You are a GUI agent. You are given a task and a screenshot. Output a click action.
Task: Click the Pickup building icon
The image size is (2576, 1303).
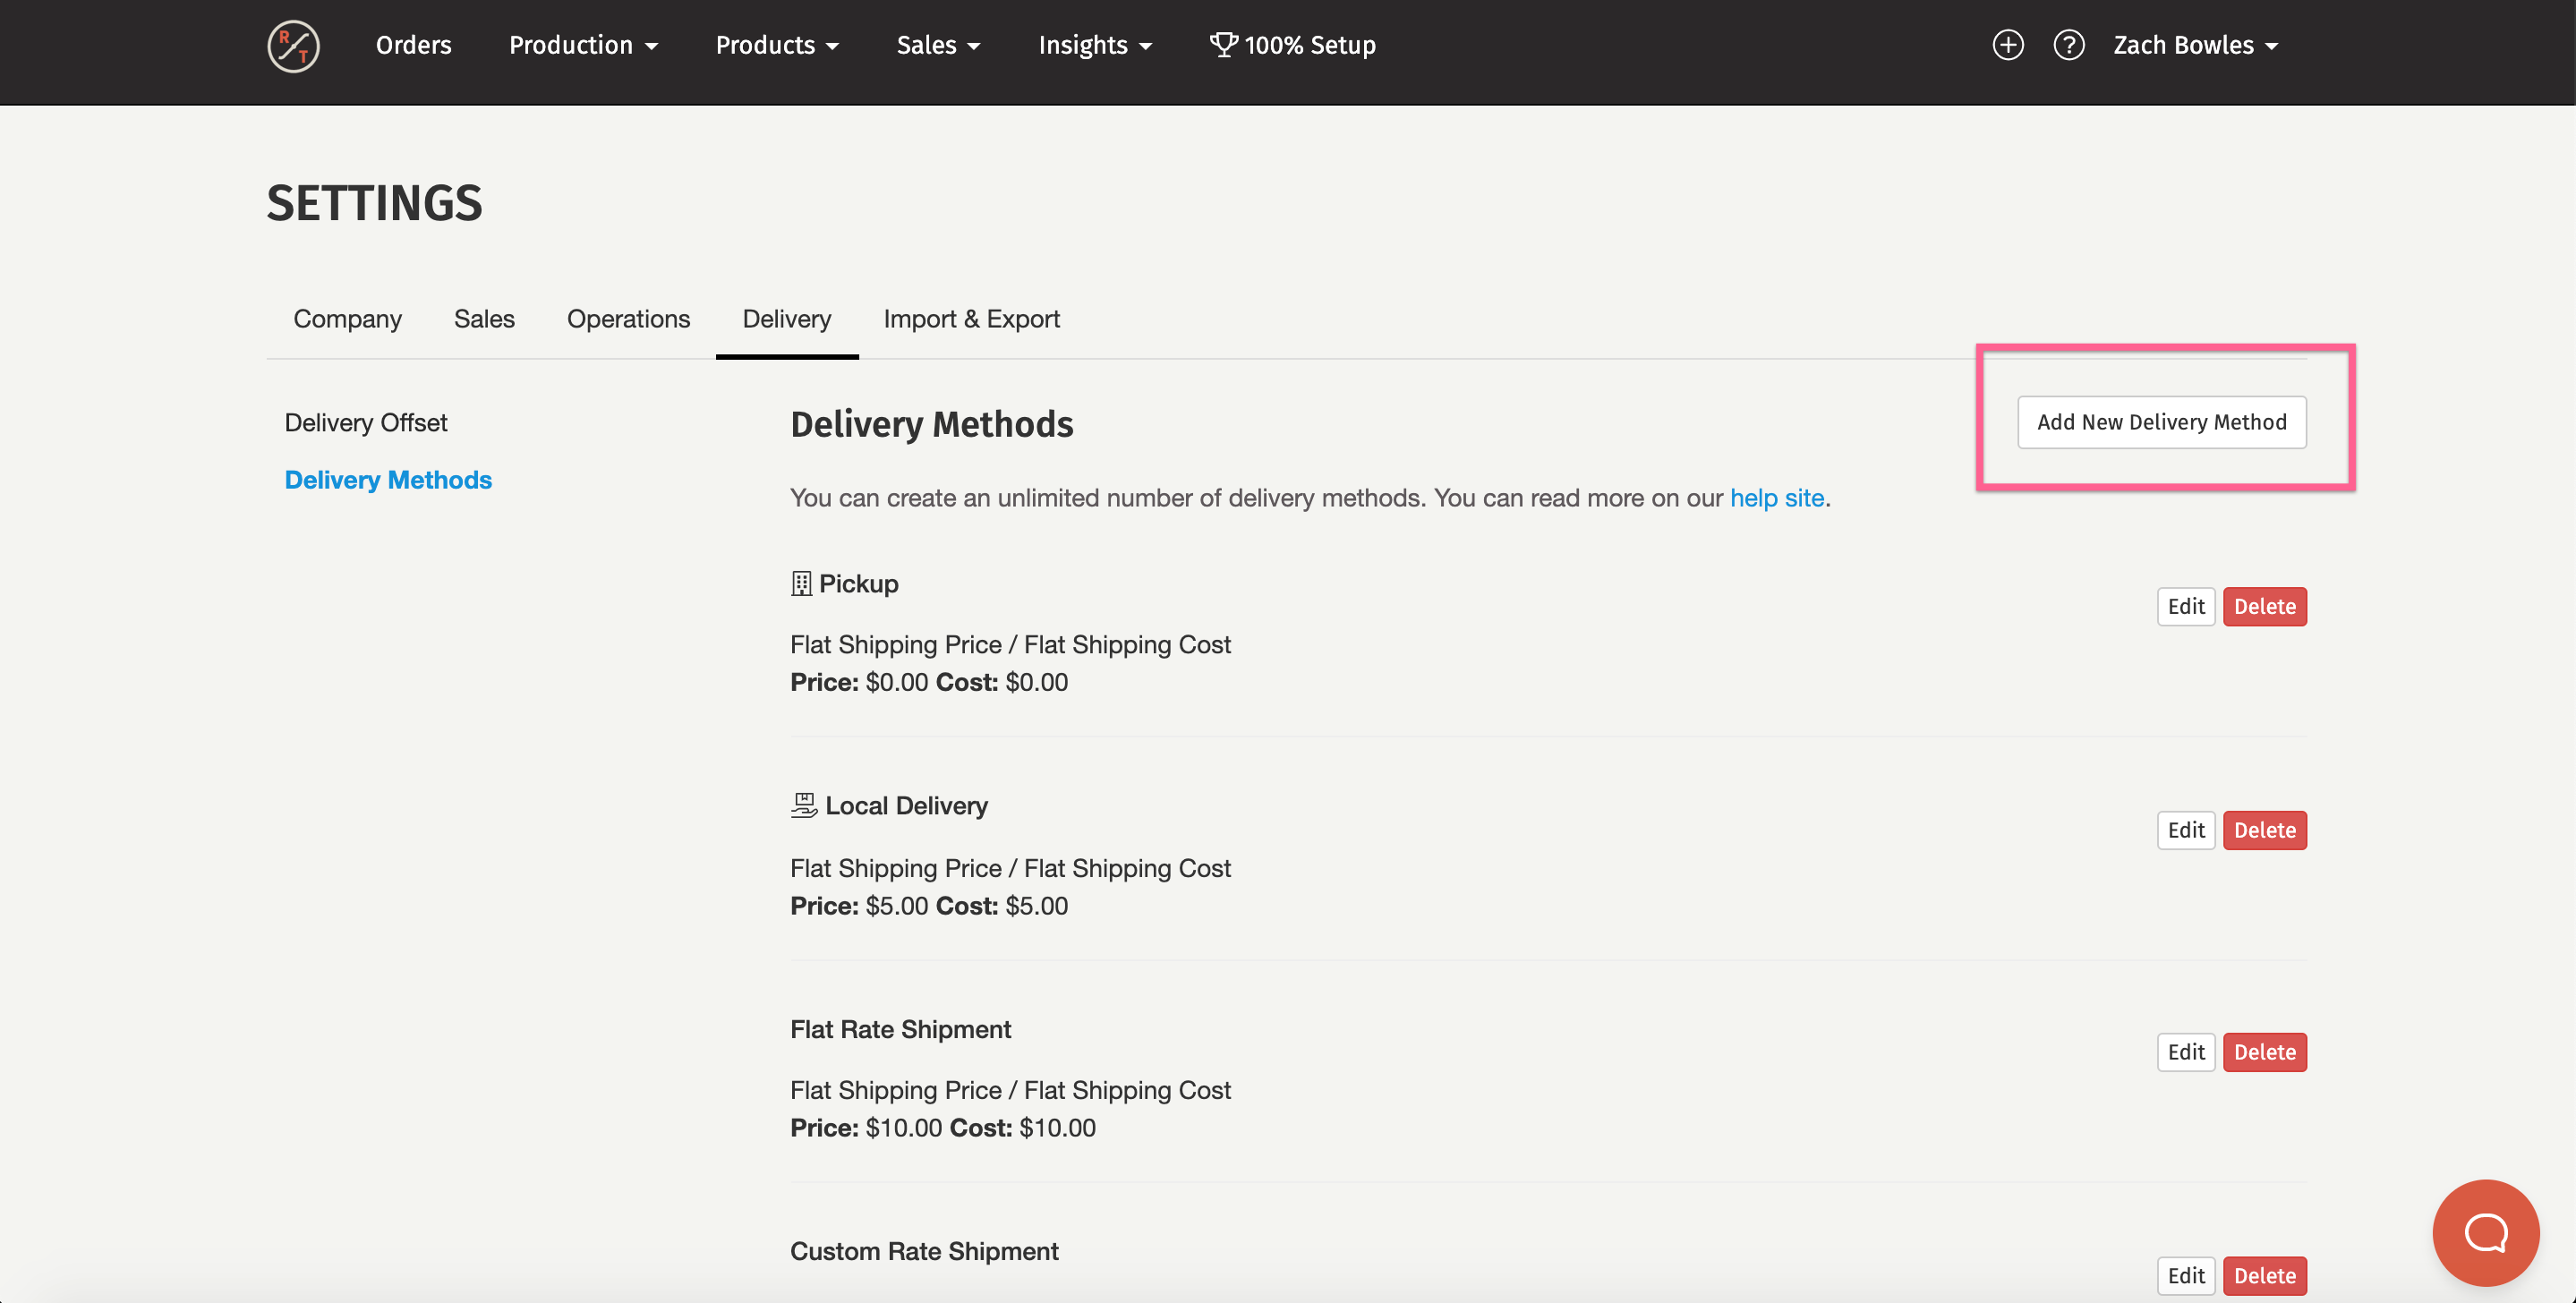[x=801, y=583]
